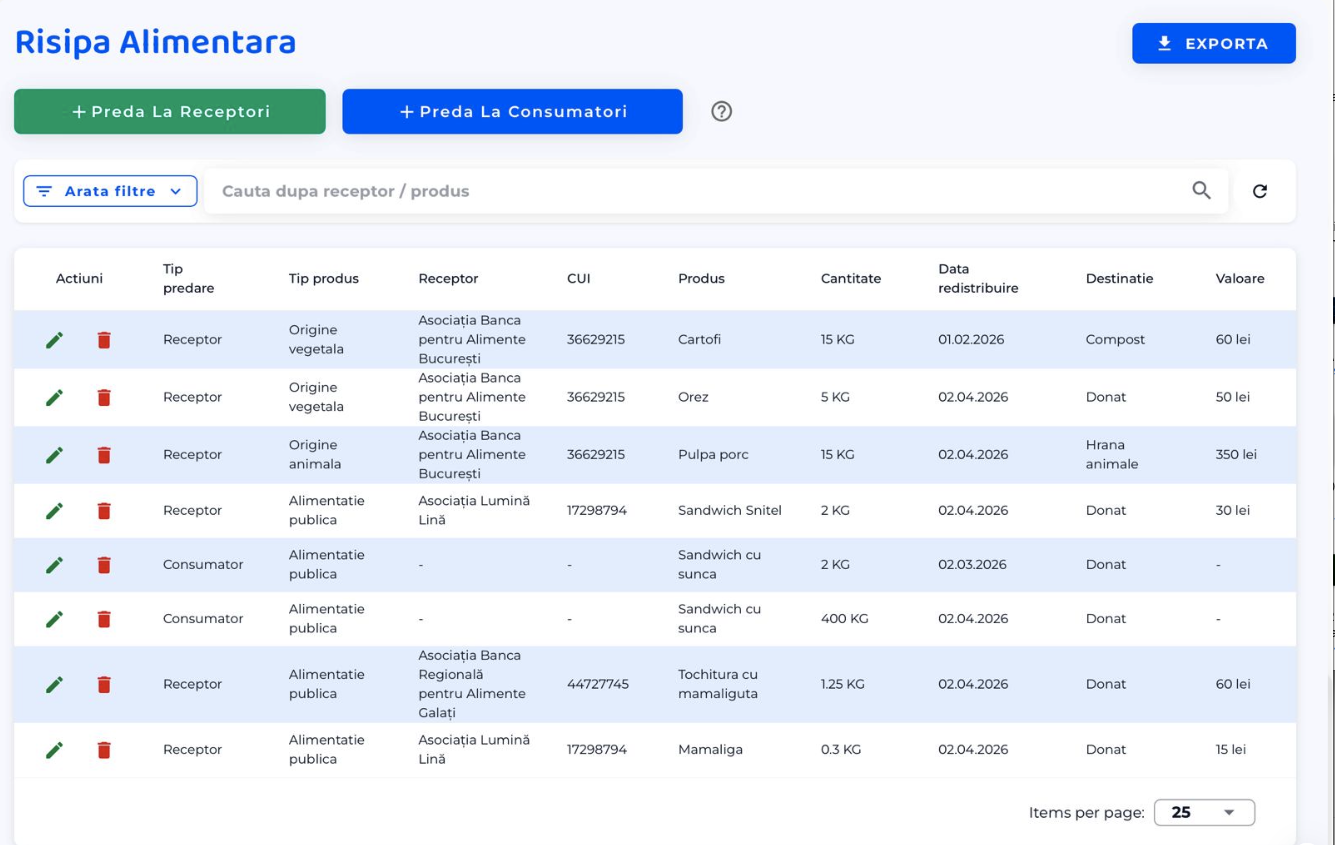Click the Preda La Consumatori button
1335x845 pixels.
512,112
